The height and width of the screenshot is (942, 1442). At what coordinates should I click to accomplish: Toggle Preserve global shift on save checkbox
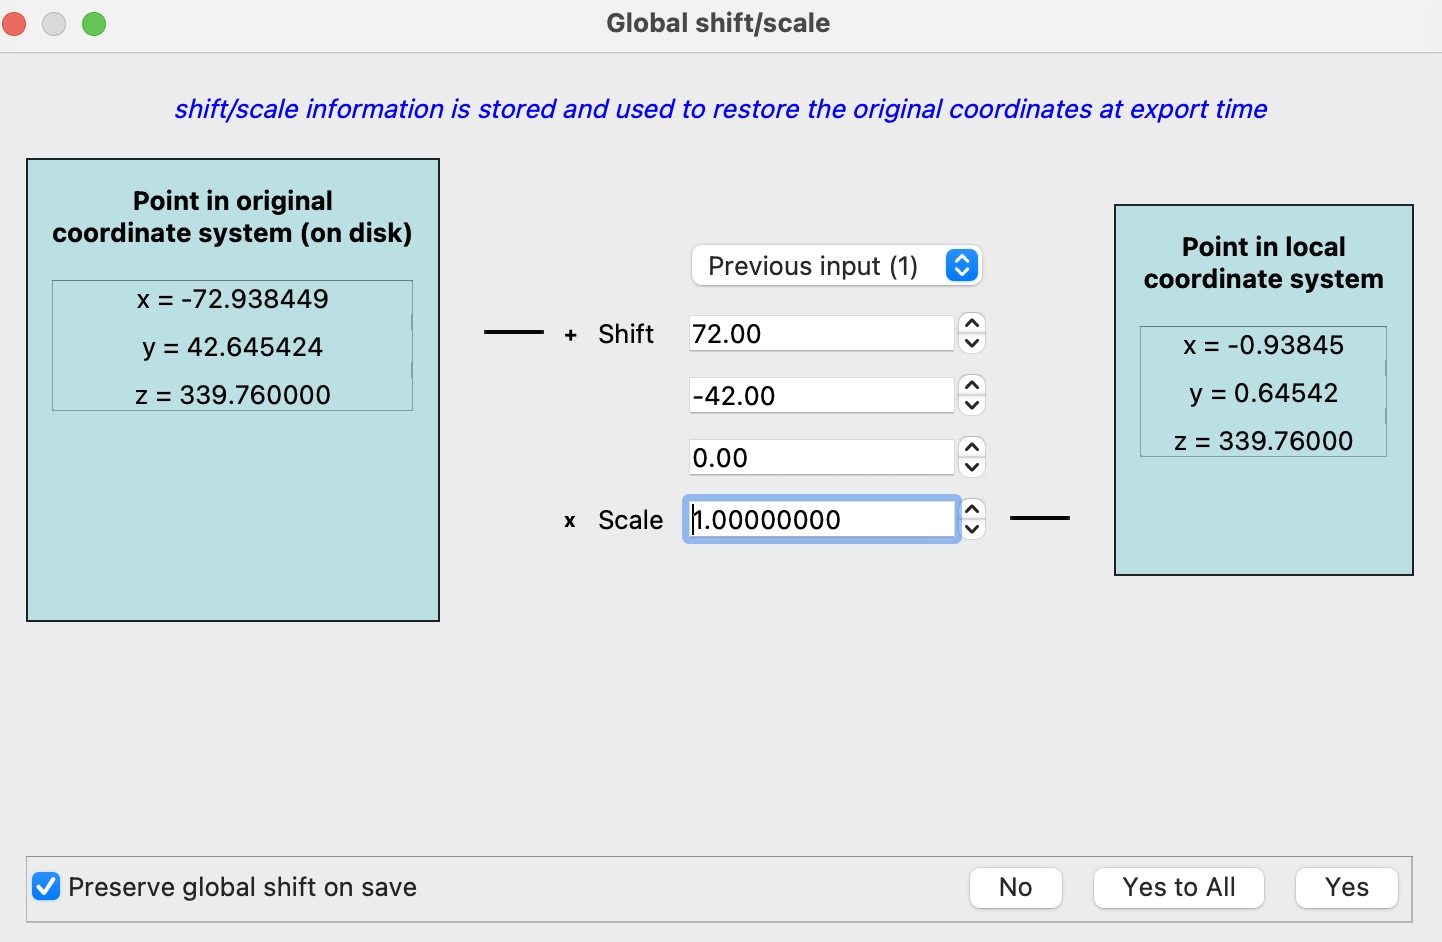click(46, 887)
